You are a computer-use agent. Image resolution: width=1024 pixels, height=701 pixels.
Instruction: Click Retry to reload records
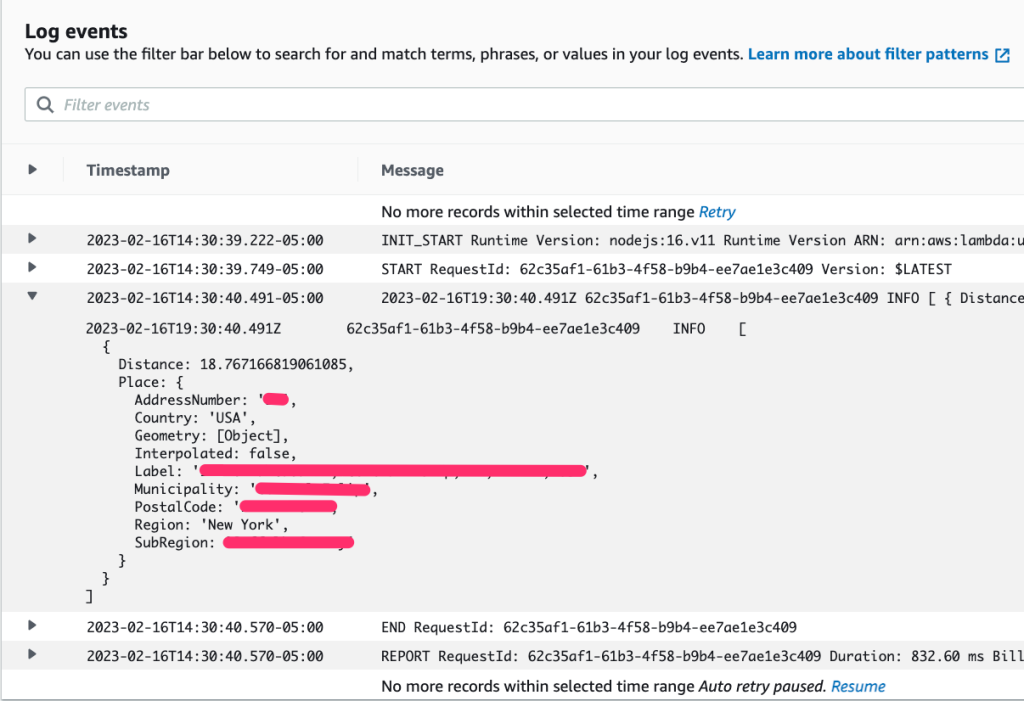[x=717, y=211]
